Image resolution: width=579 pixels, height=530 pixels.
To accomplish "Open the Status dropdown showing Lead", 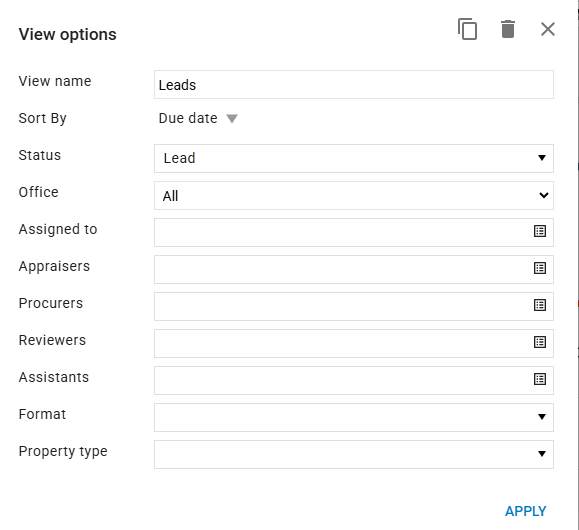I will coord(354,158).
